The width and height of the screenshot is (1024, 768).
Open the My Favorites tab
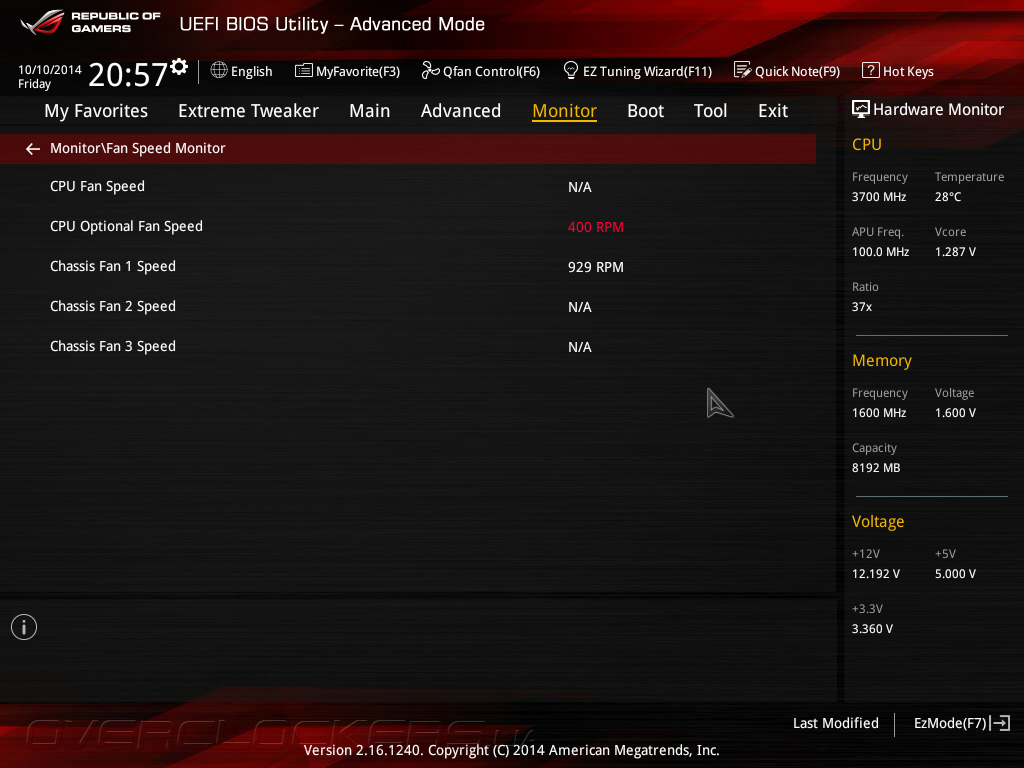pos(96,111)
